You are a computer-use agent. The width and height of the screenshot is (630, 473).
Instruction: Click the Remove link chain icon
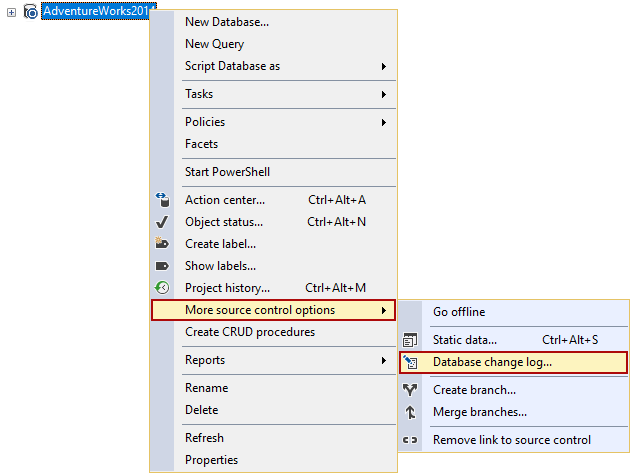[x=410, y=440]
